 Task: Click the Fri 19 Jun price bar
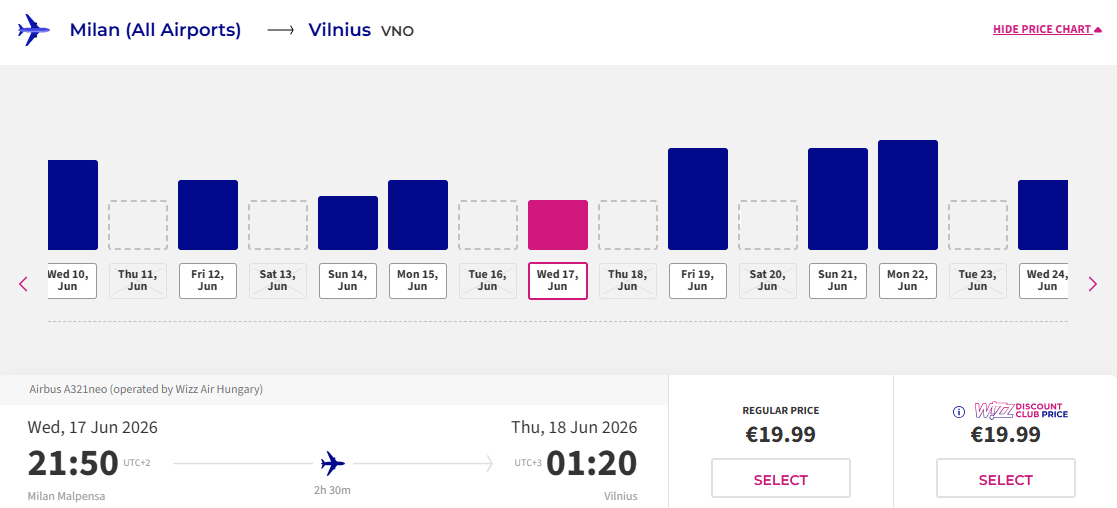coord(698,199)
